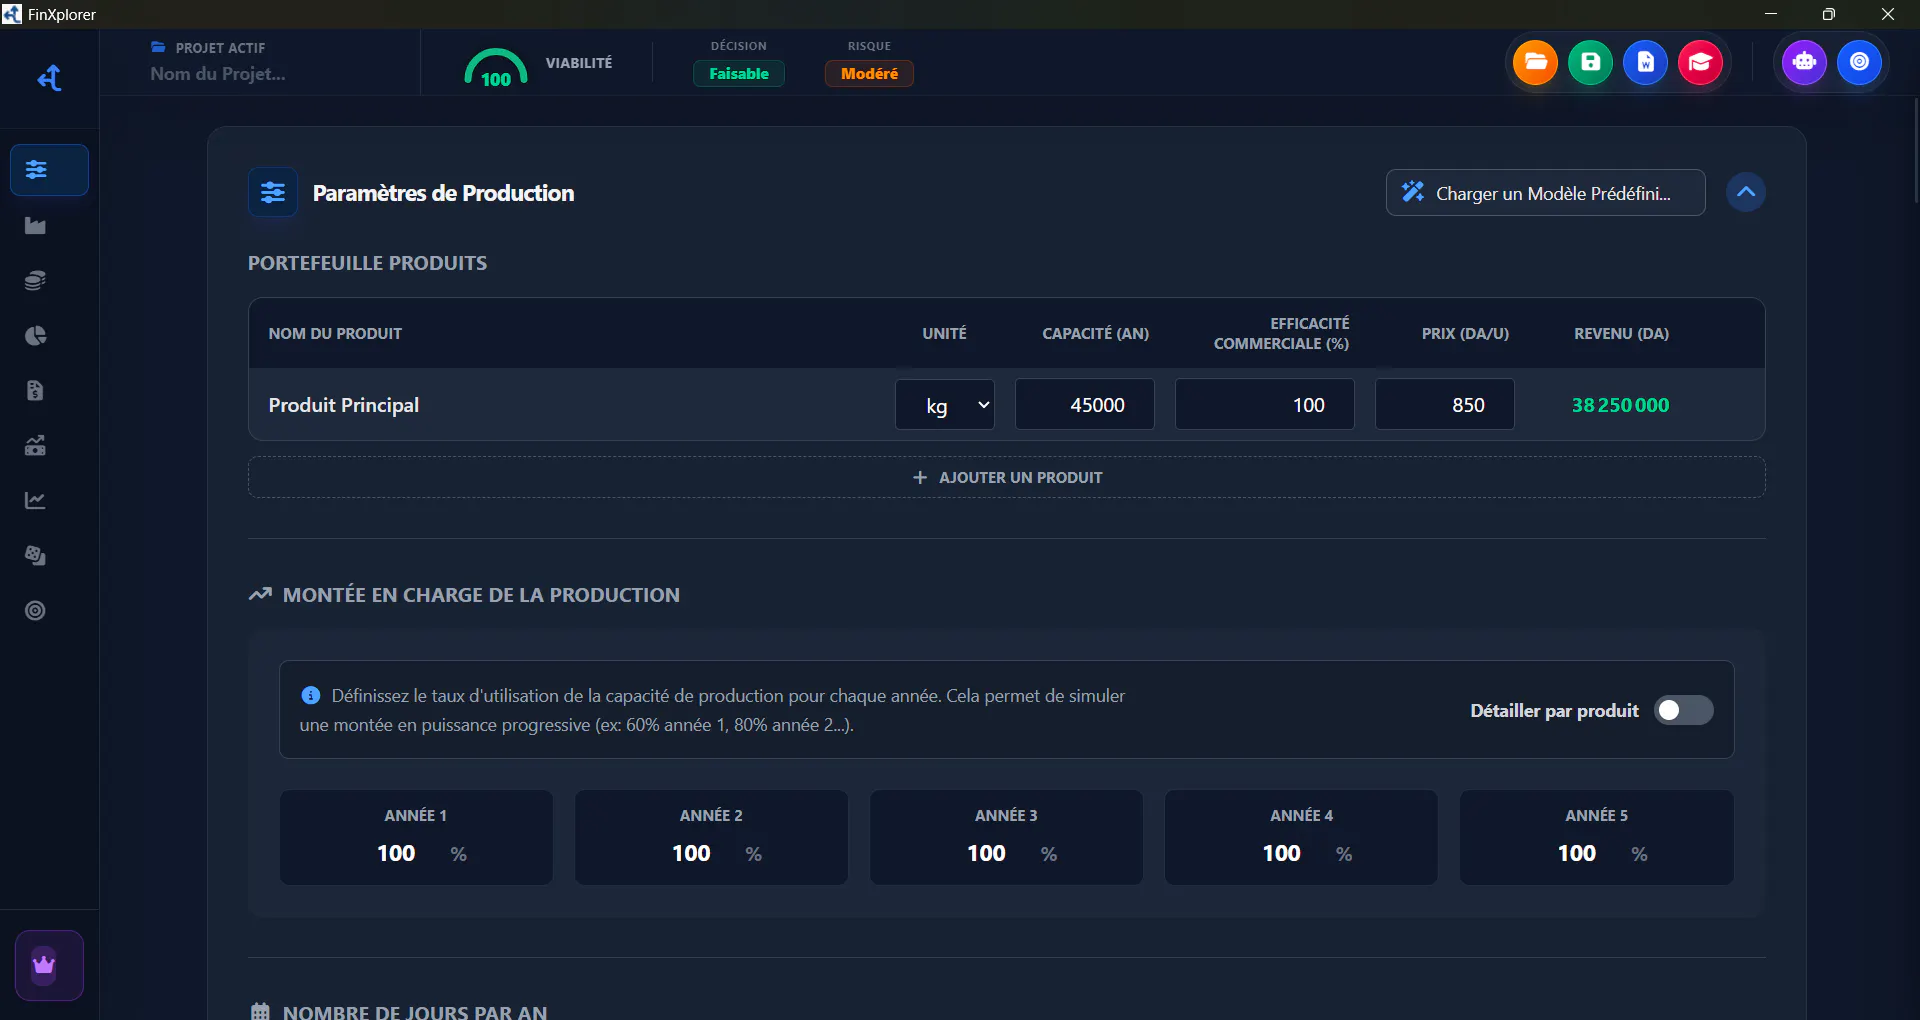This screenshot has height=1020, width=1920.
Task: Click the PORTEFEUILLE PRODUITS heading
Action: tap(367, 263)
